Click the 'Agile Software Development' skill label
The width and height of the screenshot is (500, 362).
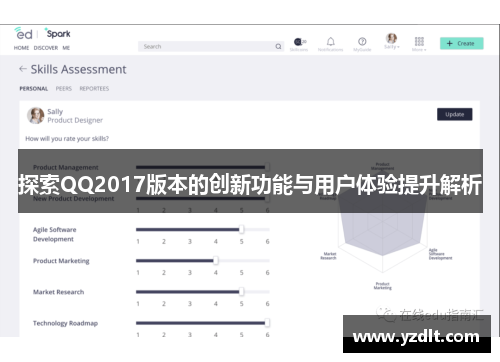coord(54,234)
